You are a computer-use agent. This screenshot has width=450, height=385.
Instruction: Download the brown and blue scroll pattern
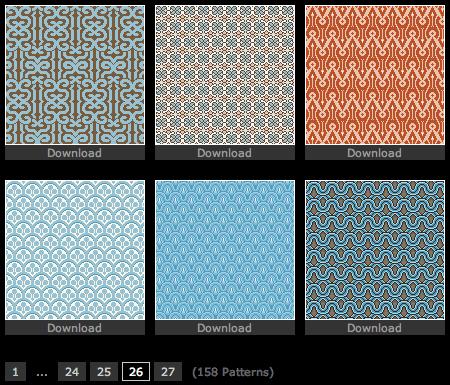tap(75, 153)
